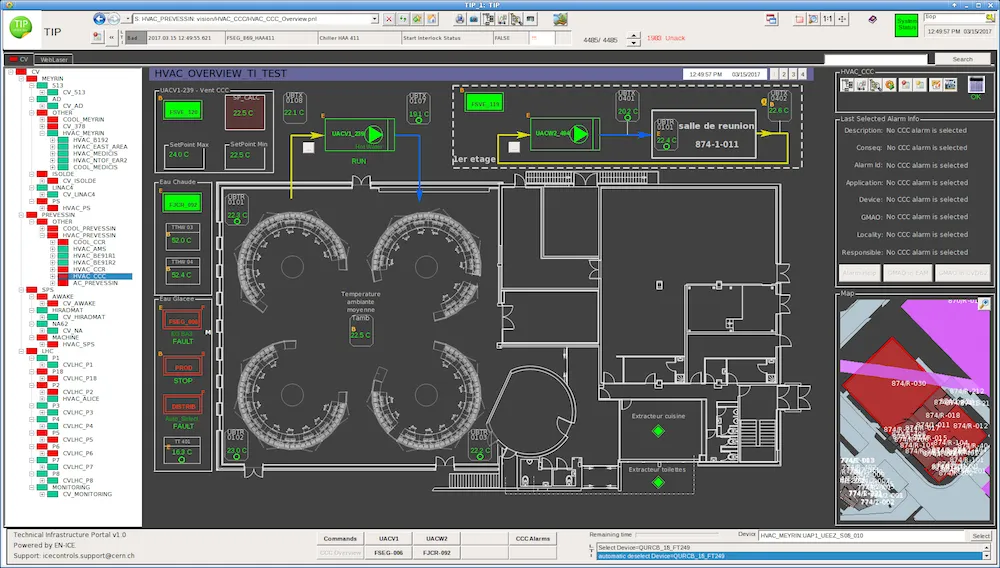Image resolution: width=1000 pixels, height=568 pixels.
Task: Click the landscape map icon in toolbar
Action: coord(560,19)
